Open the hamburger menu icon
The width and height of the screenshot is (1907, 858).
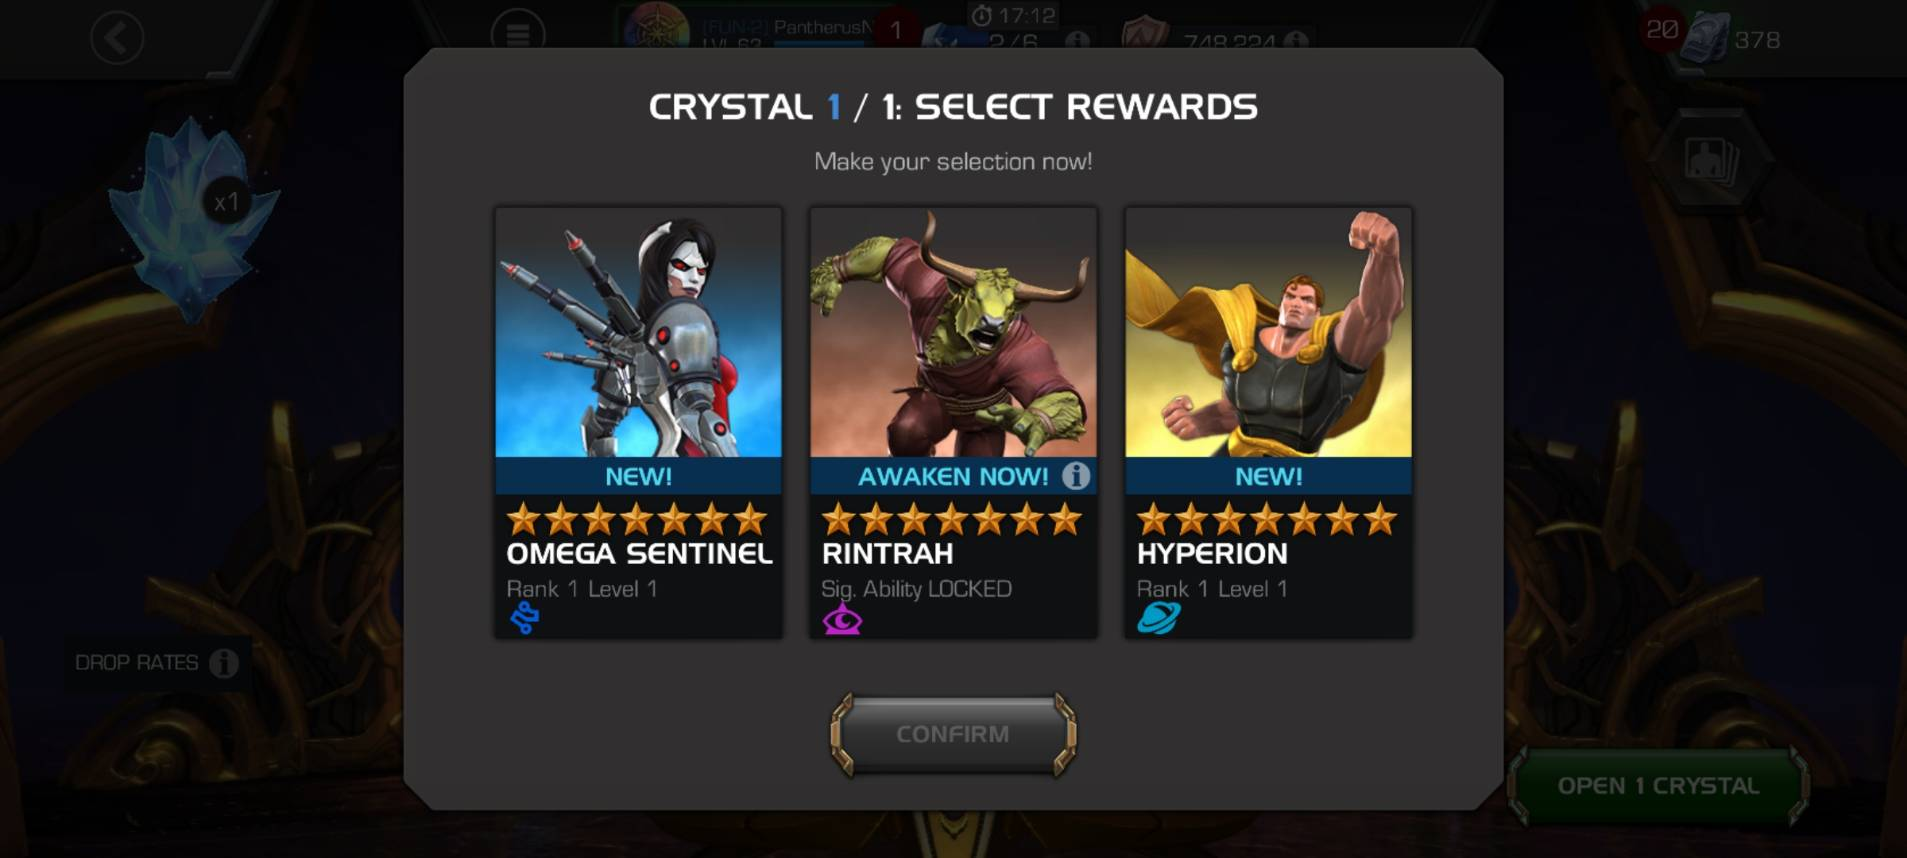tap(517, 35)
